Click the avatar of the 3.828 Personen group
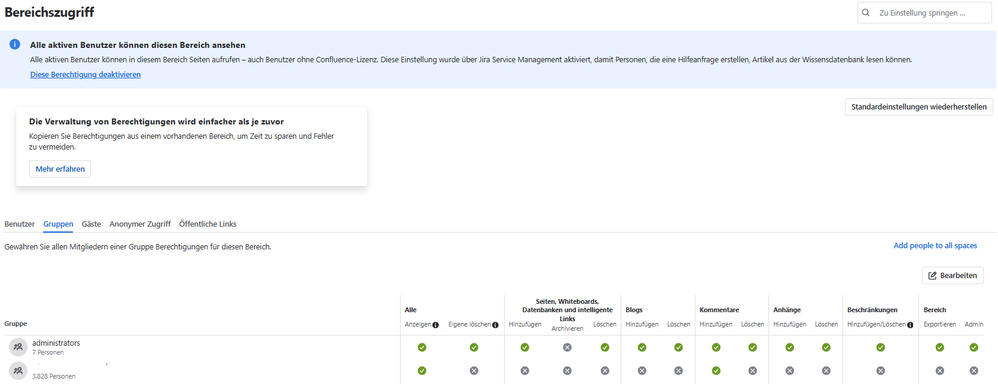The image size is (998, 384). [18, 370]
